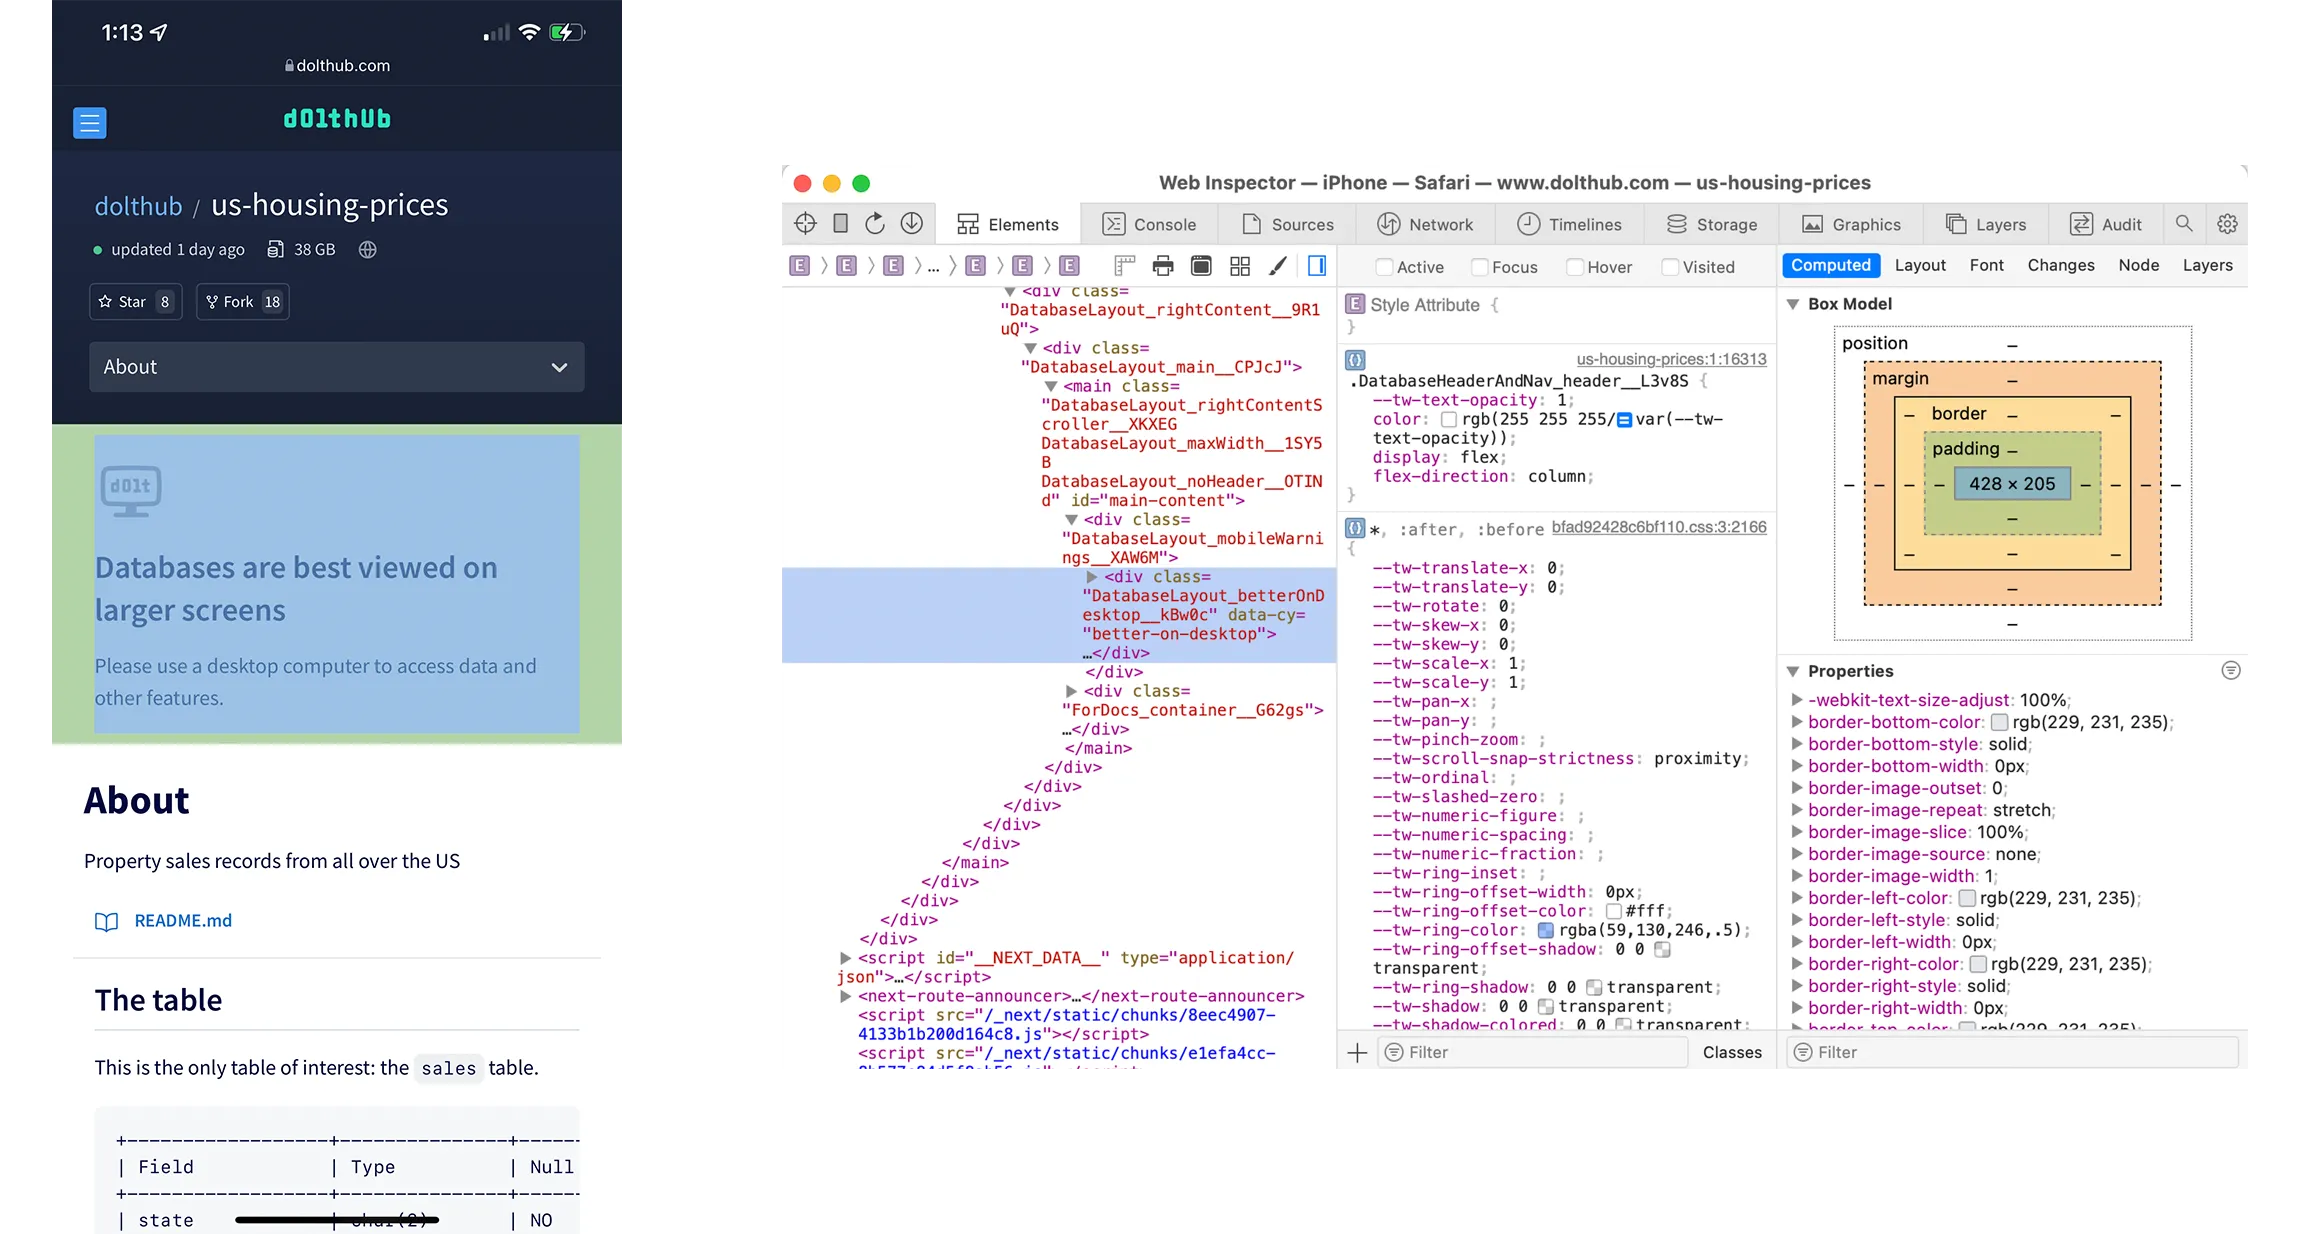Click the download page icon
This screenshot has height=1234, width=2300.
(x=911, y=223)
